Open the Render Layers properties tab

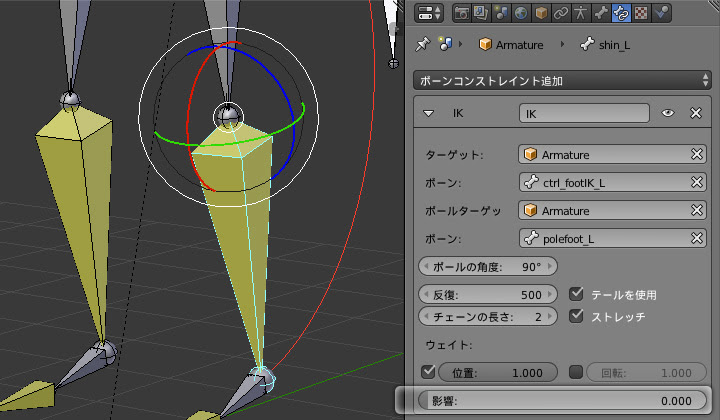tap(480, 13)
